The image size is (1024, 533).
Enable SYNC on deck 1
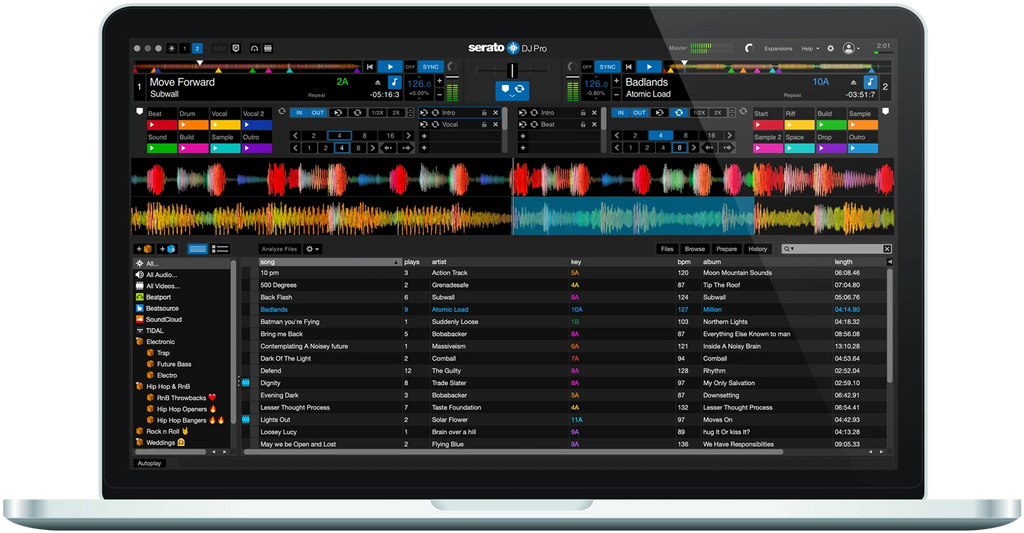(x=430, y=67)
